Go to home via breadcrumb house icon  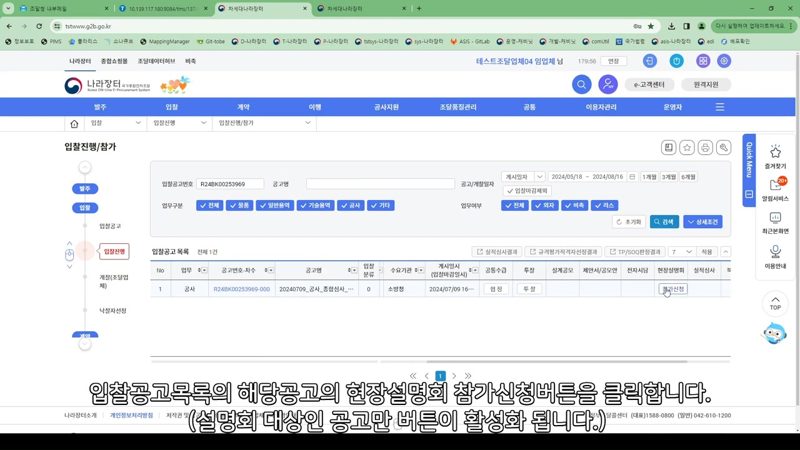(x=74, y=123)
